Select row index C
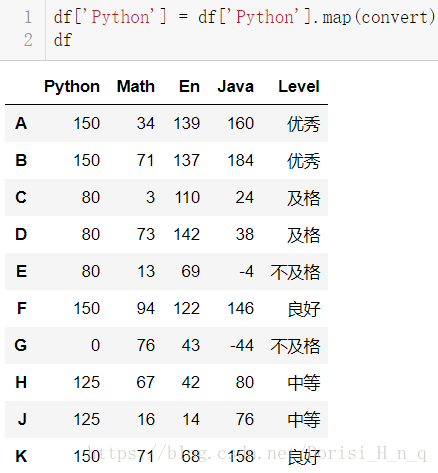This screenshot has height=473, width=438. [21, 197]
